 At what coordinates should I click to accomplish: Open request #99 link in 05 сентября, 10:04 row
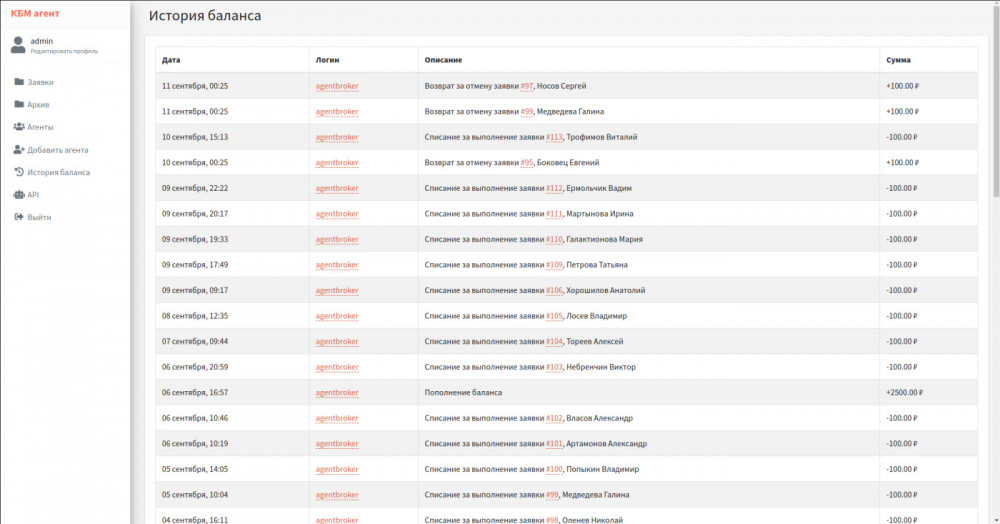(552, 495)
